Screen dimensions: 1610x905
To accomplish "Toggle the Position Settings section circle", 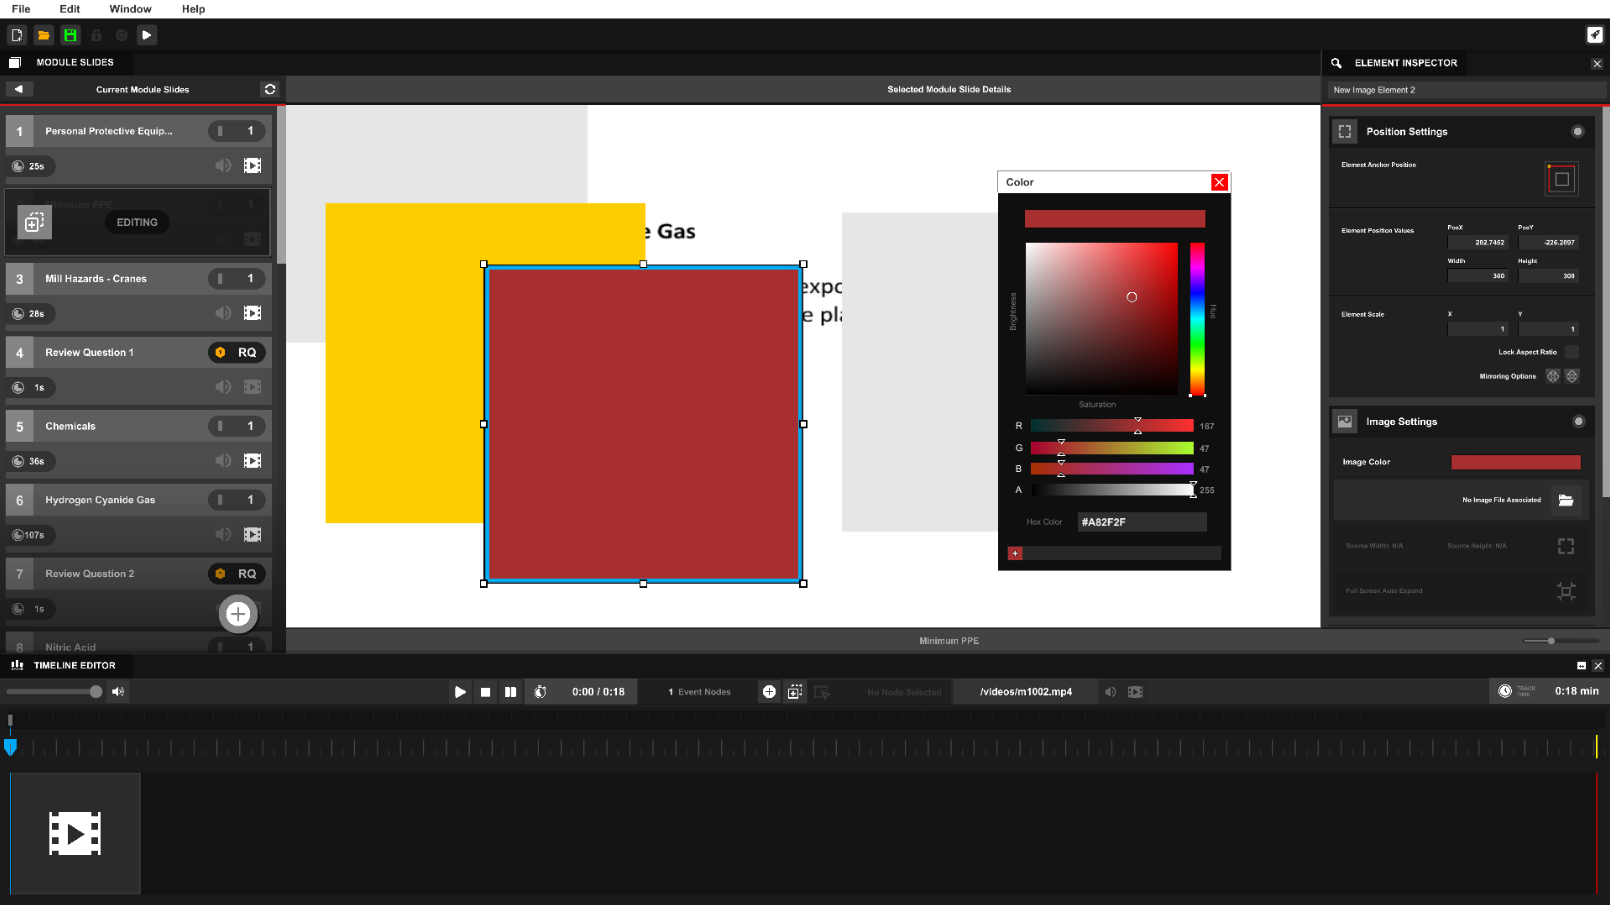I will [x=1577, y=131].
